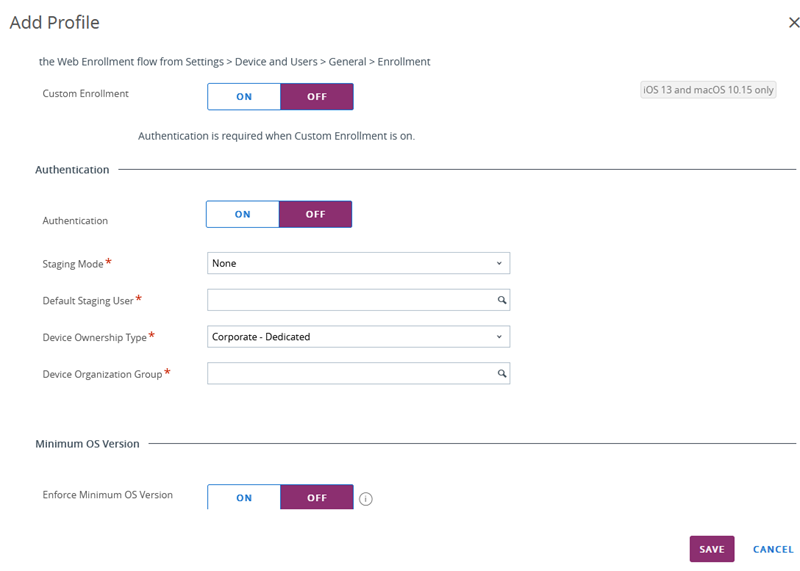Turn Custom Enrollment ON

[x=244, y=96]
